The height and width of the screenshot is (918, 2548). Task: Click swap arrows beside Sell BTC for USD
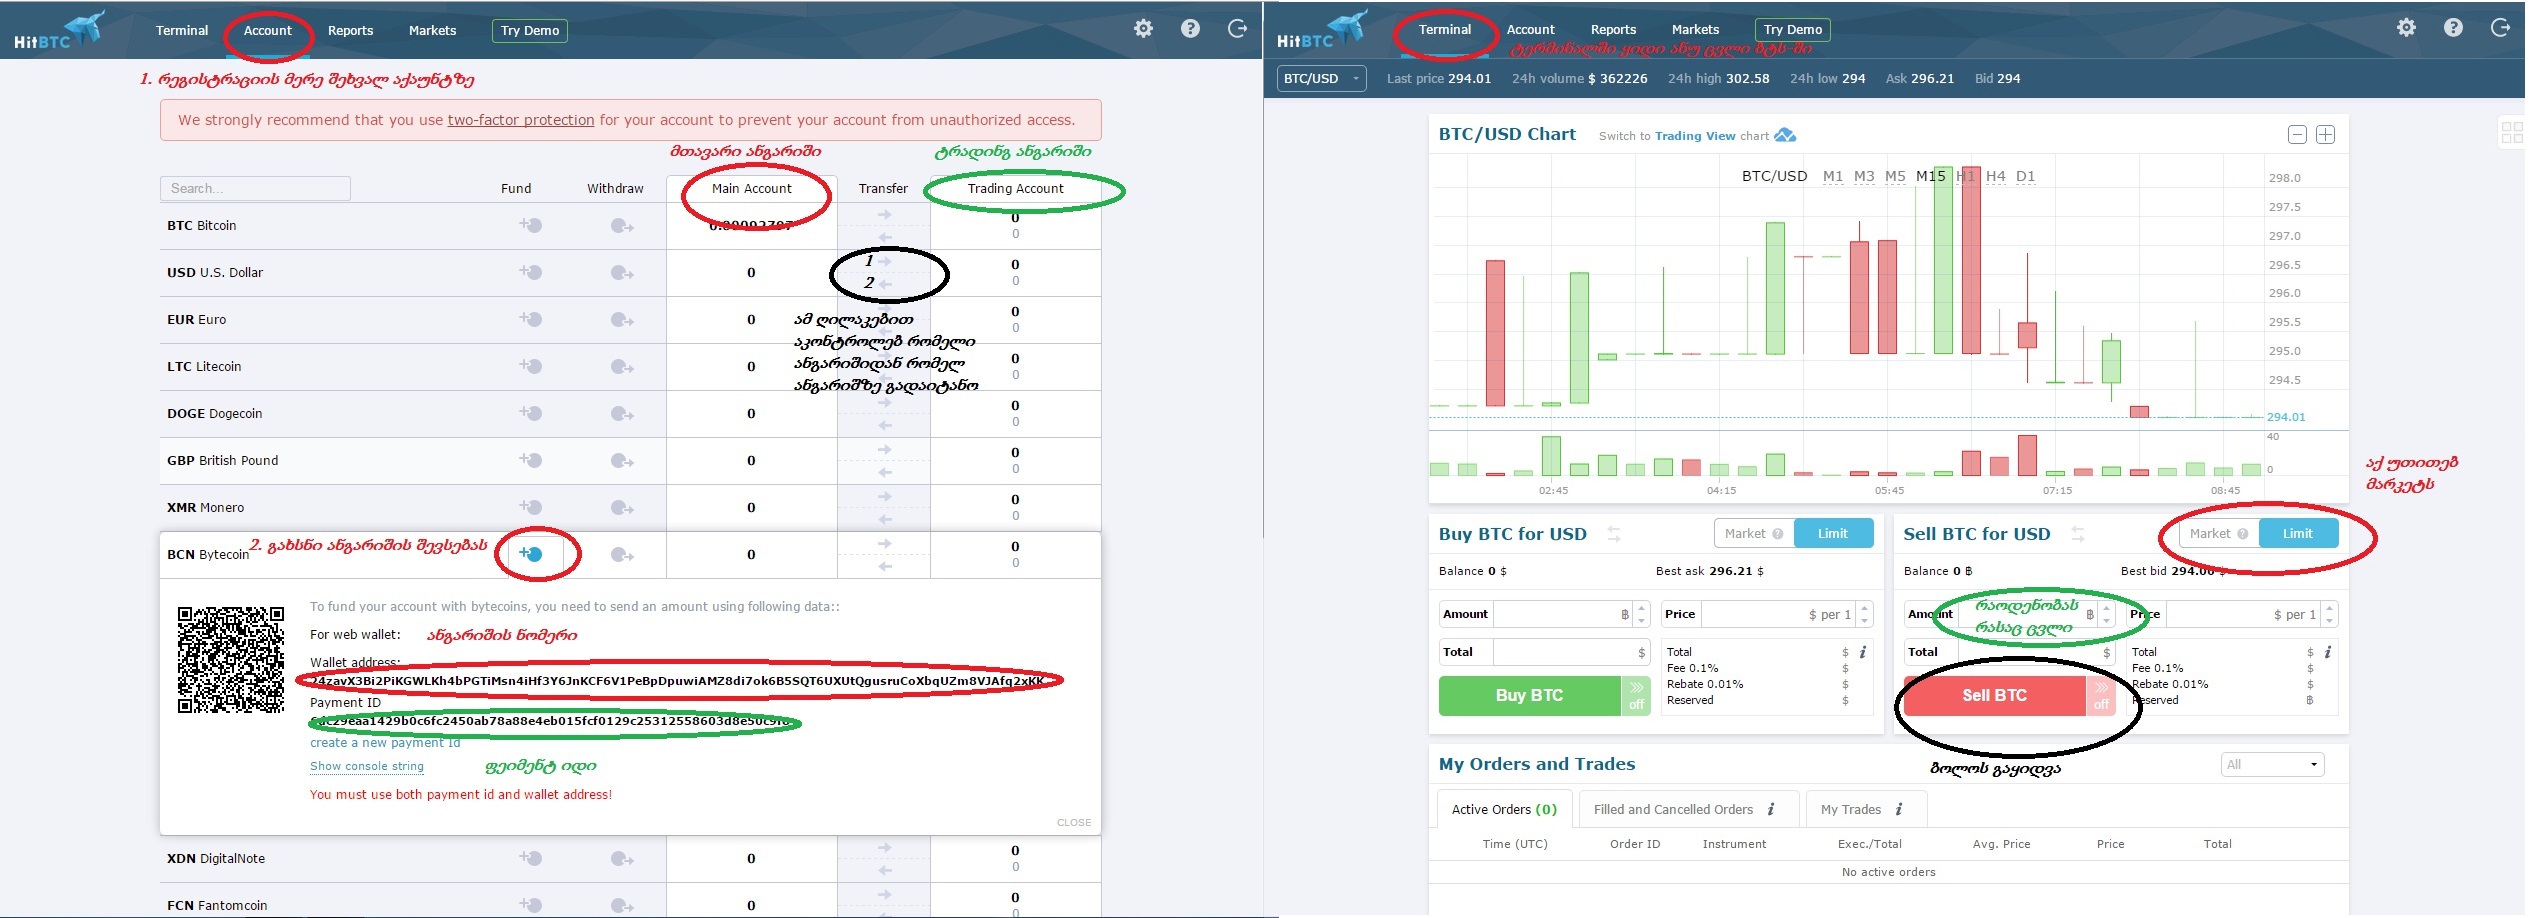pyautogui.click(x=2077, y=534)
